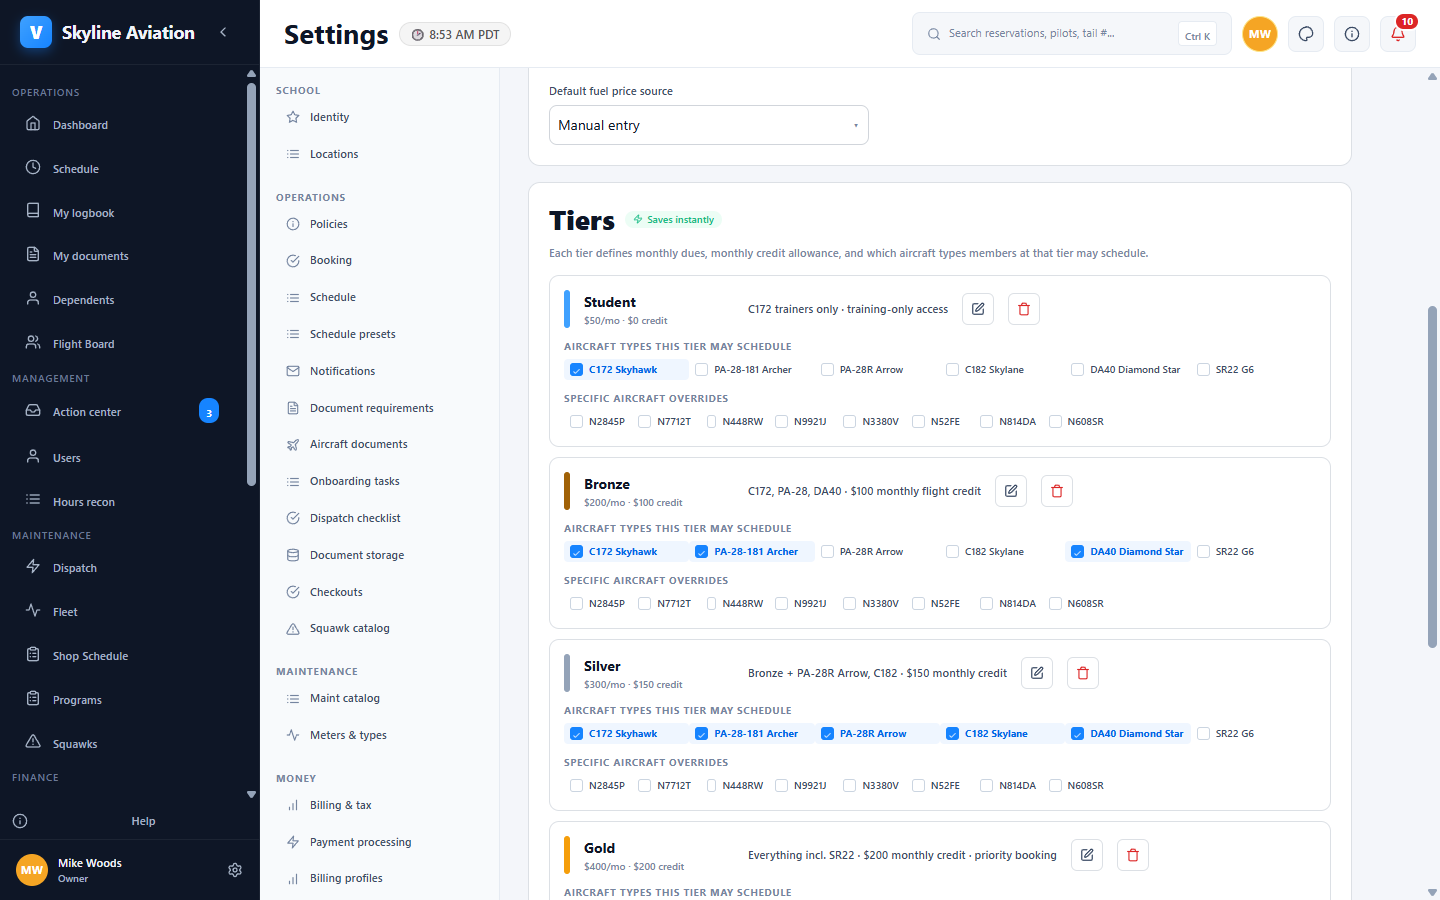Open Aircraft documents settings
The width and height of the screenshot is (1440, 900).
coord(380,444)
